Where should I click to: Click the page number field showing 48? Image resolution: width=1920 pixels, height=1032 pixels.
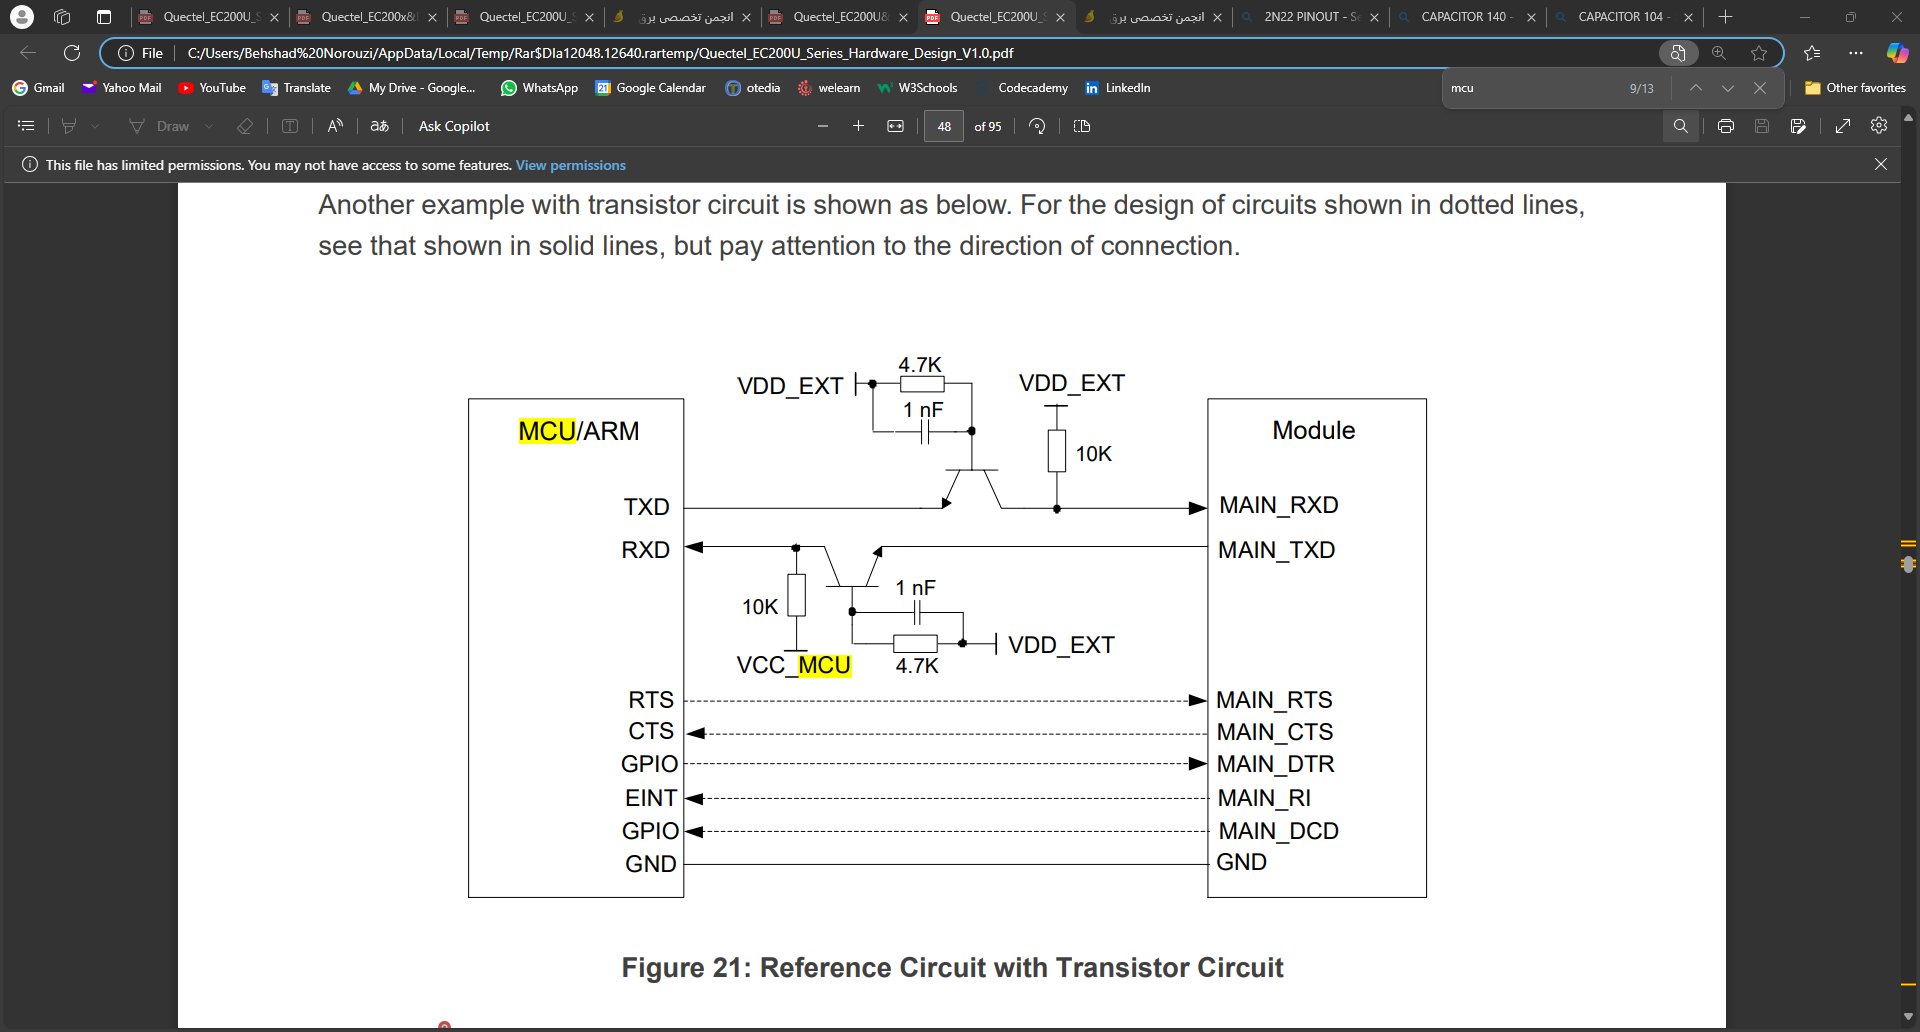tap(944, 126)
